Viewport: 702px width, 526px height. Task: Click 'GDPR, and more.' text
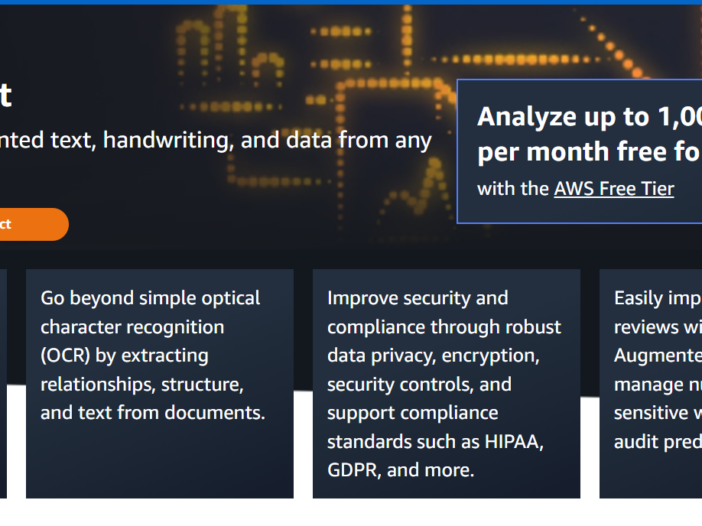401,470
